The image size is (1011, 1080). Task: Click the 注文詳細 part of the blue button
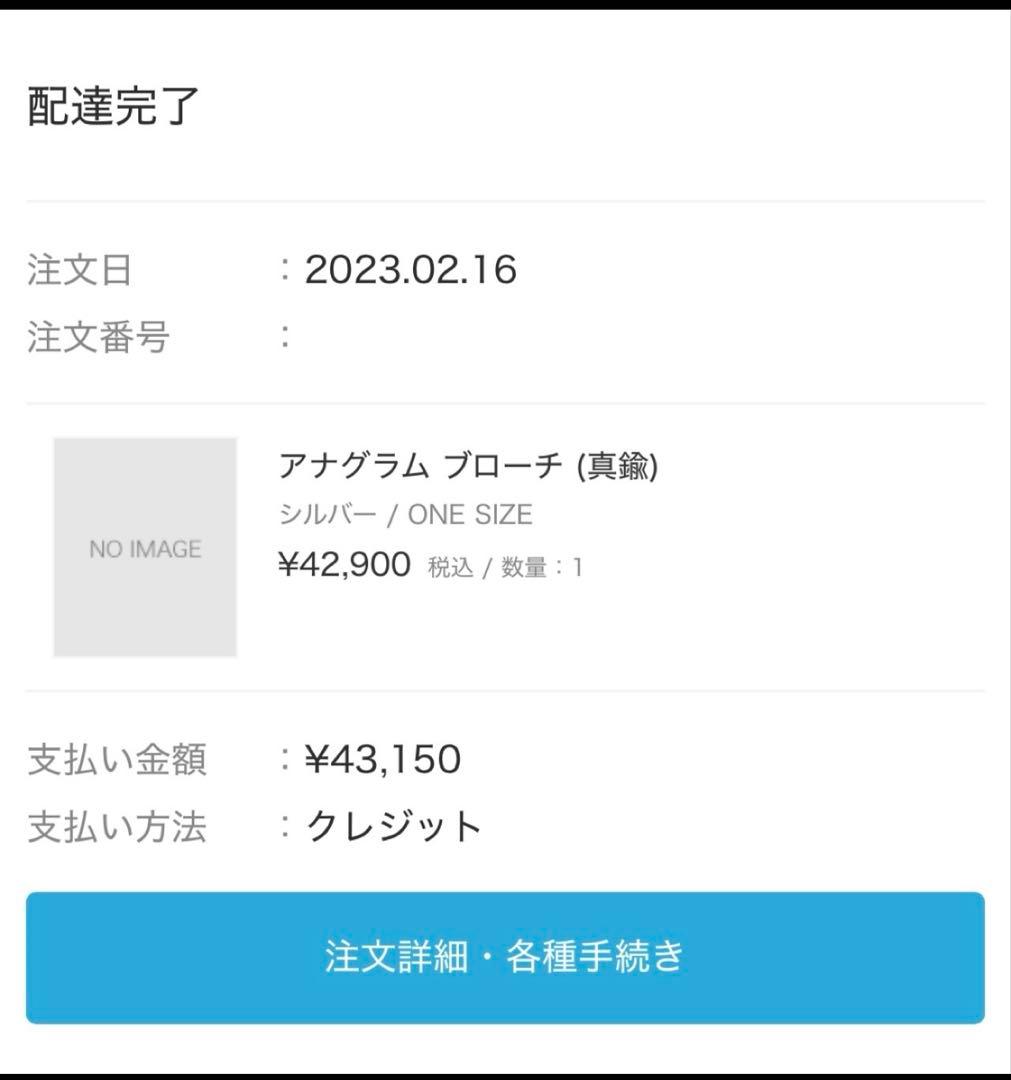(x=396, y=957)
